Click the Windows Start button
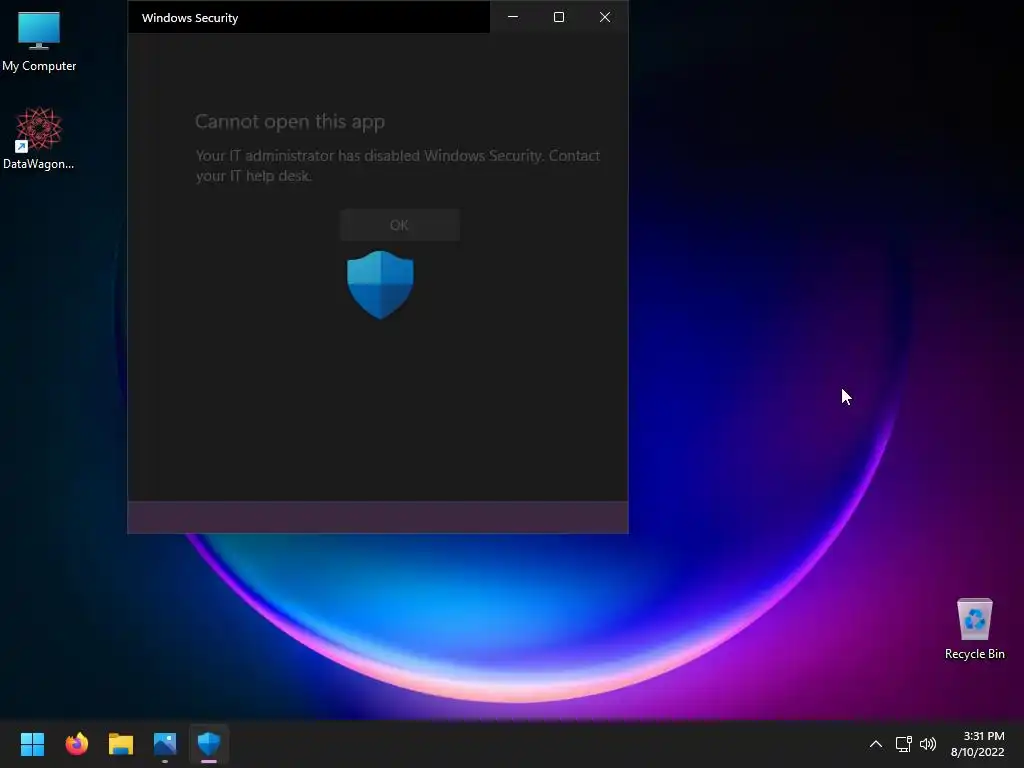The image size is (1024, 768). (x=32, y=744)
